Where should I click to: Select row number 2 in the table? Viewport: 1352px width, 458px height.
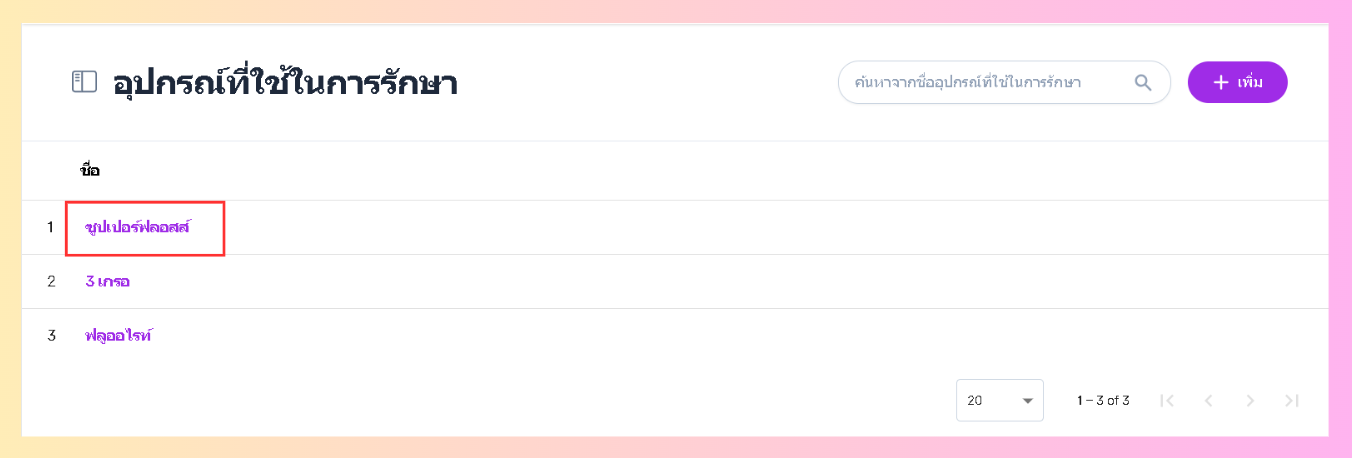pos(51,282)
